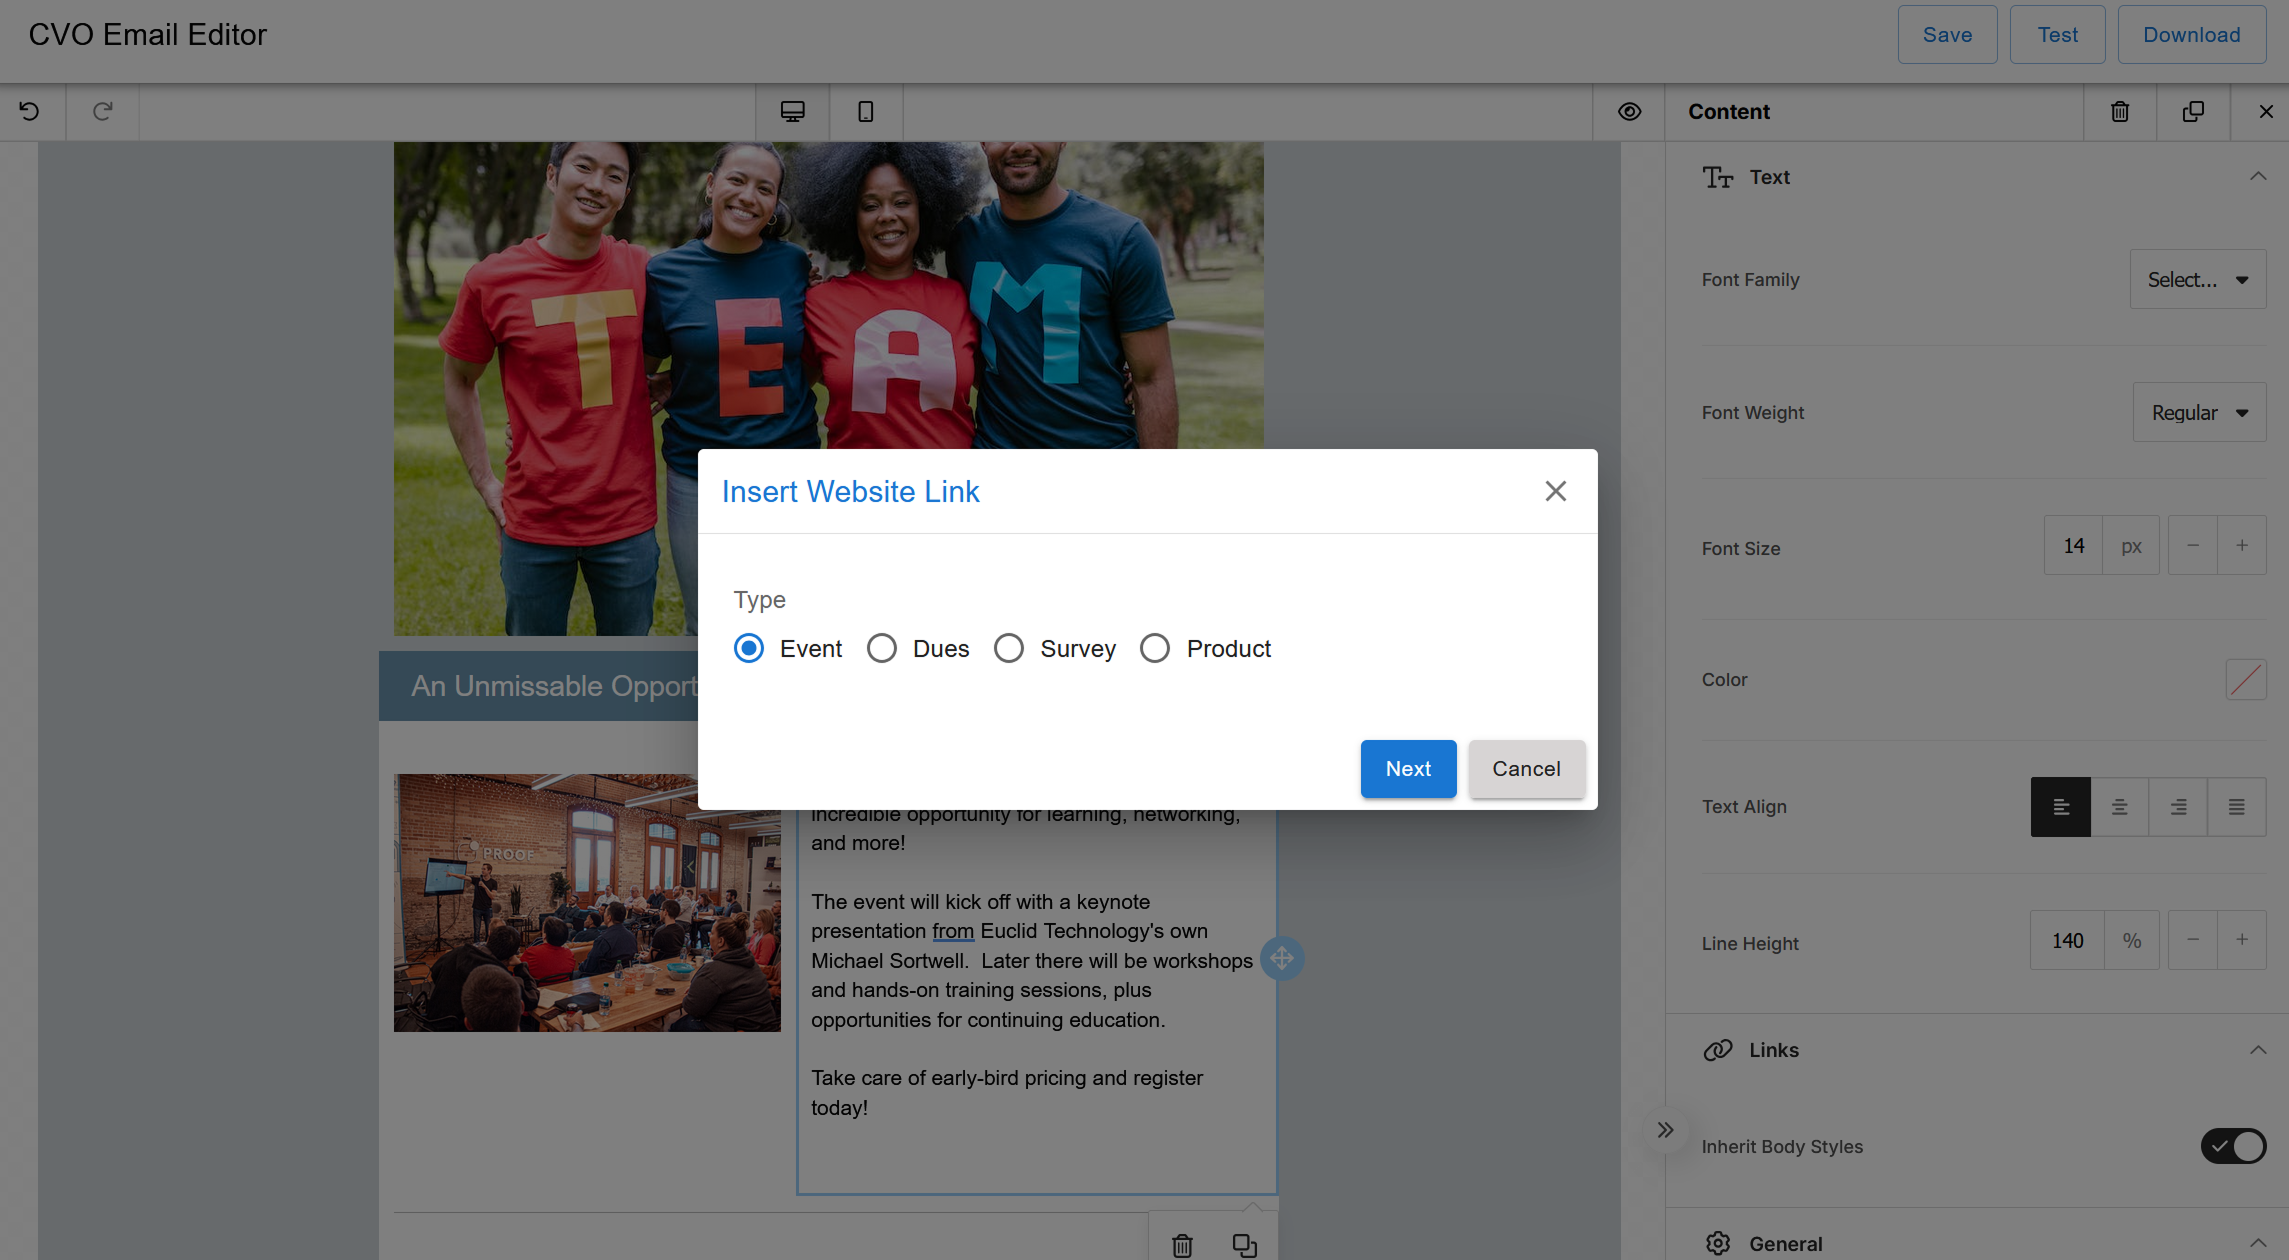Delete content via Content panel trash icon
This screenshot has width=2289, height=1260.
(2120, 111)
